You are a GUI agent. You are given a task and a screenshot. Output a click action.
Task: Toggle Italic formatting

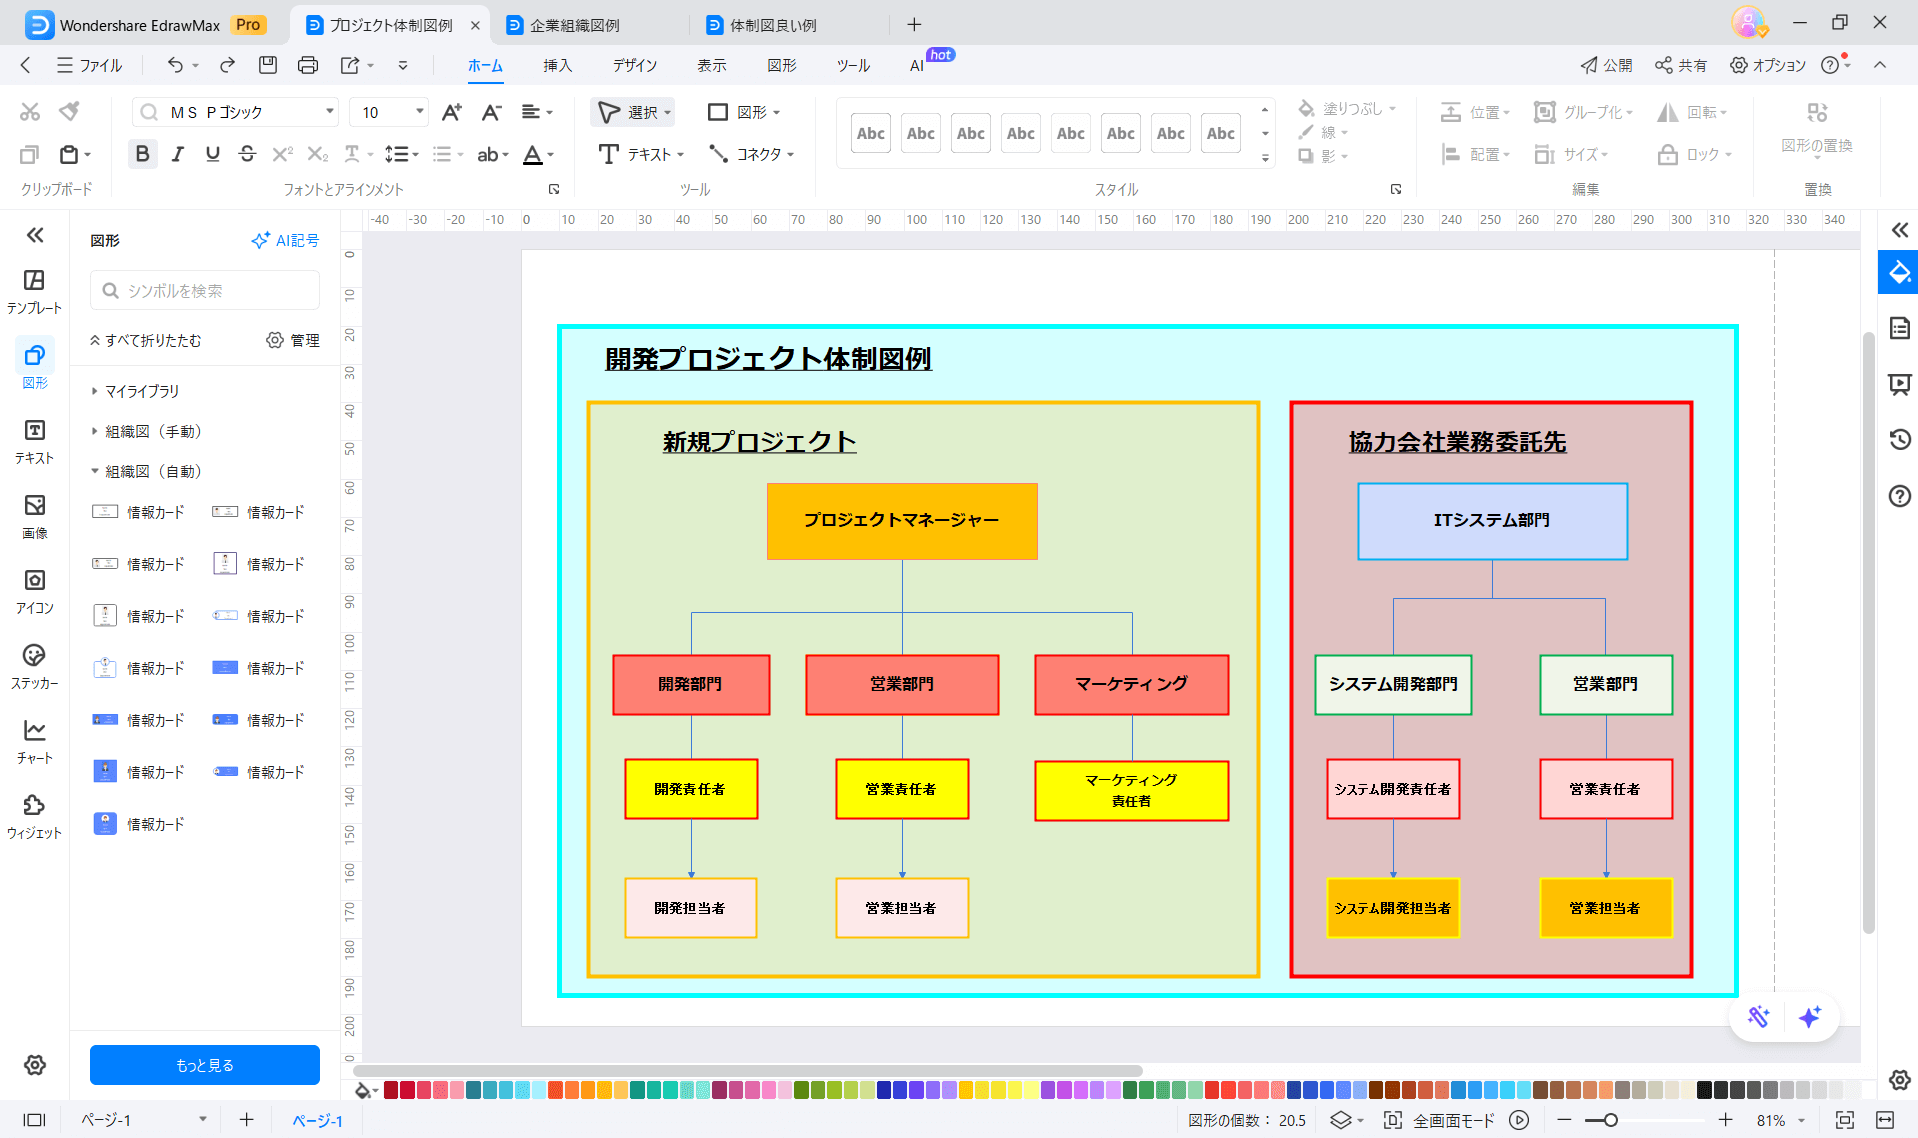178,154
